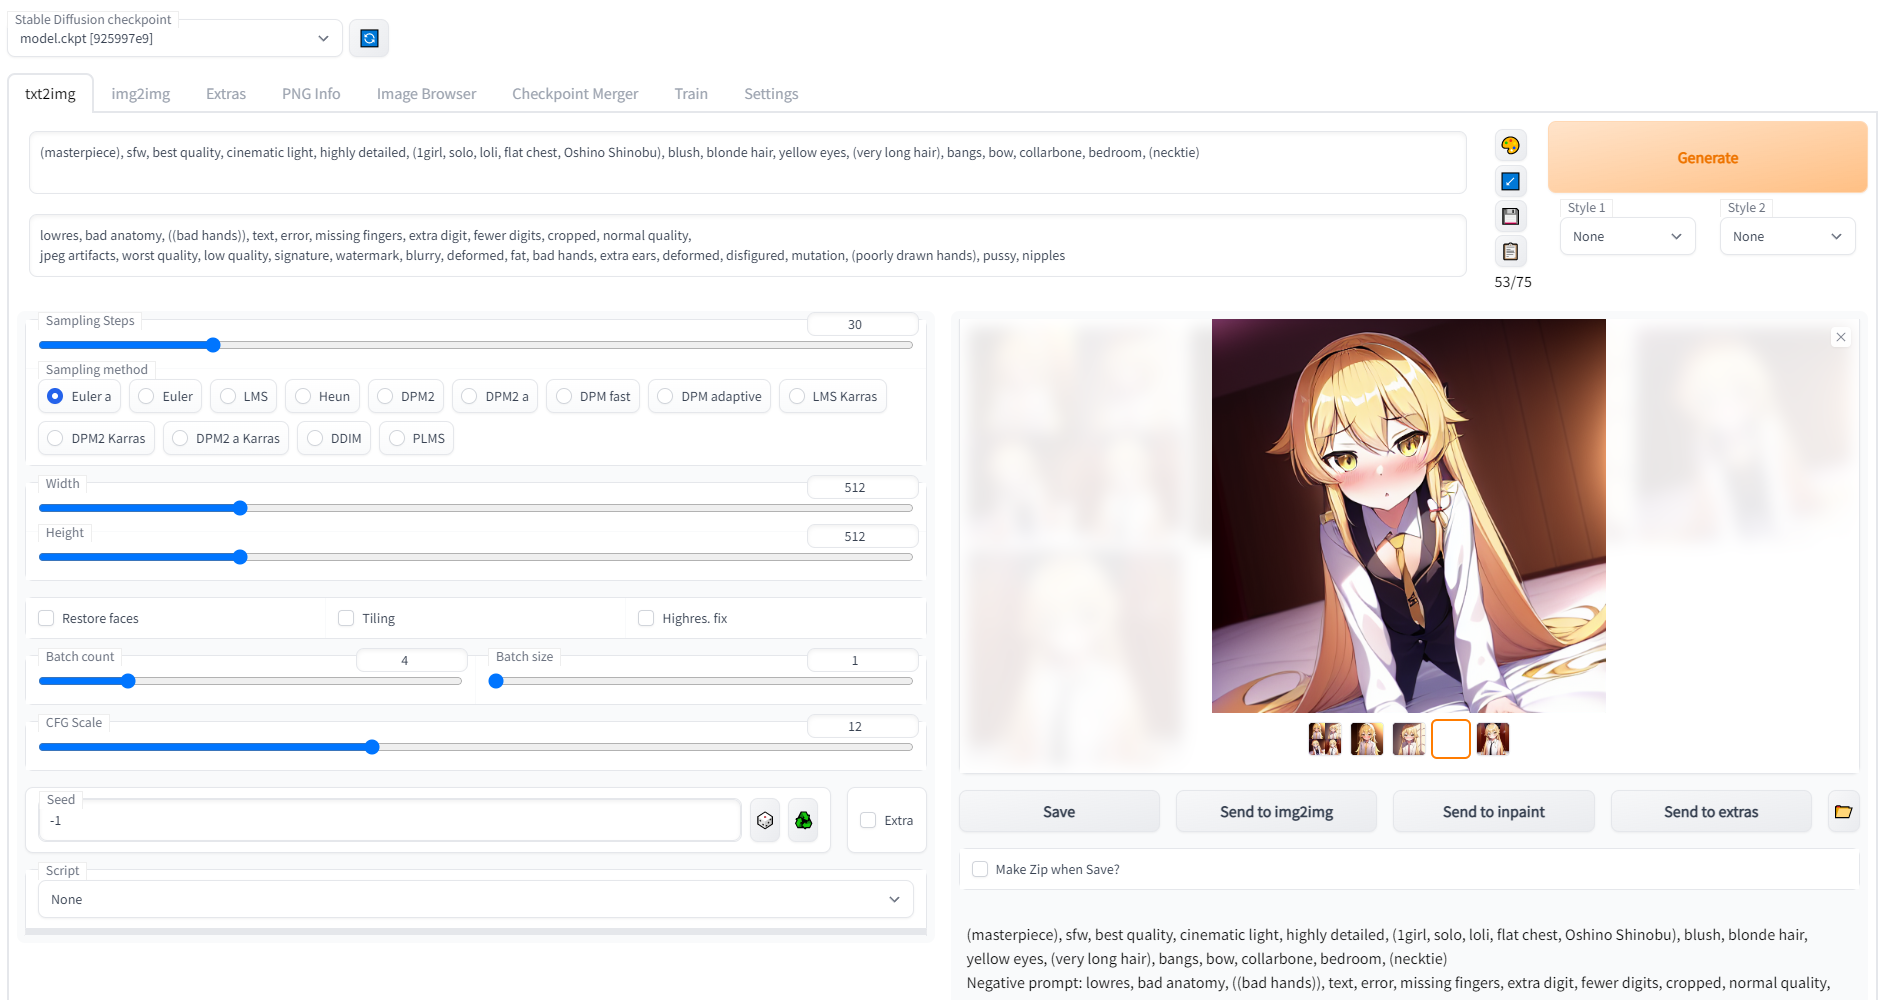Toggle the Extra seed checkbox
This screenshot has height=1000, width=1890.
tap(868, 820)
